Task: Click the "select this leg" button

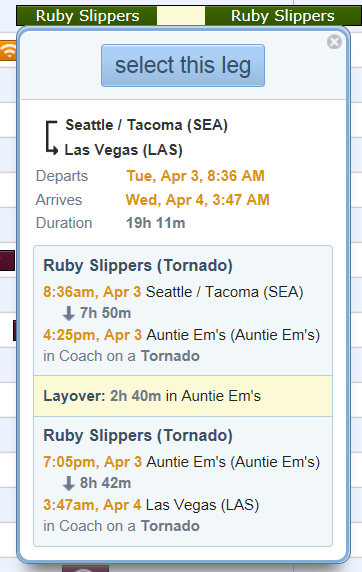Action: 183,66
